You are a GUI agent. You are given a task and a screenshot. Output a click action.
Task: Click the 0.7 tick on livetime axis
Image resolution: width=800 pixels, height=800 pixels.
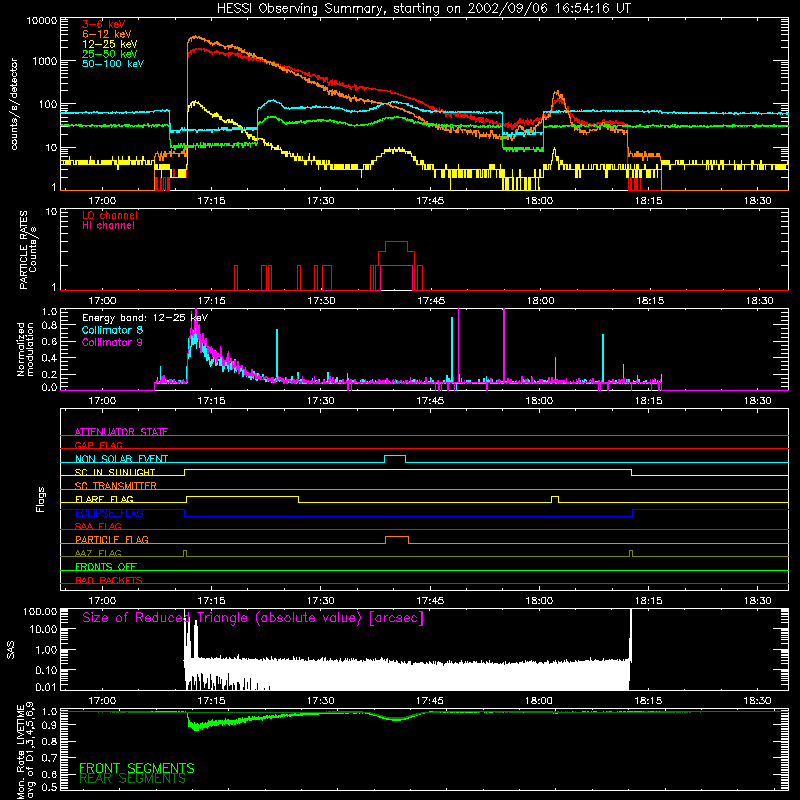tap(49, 757)
